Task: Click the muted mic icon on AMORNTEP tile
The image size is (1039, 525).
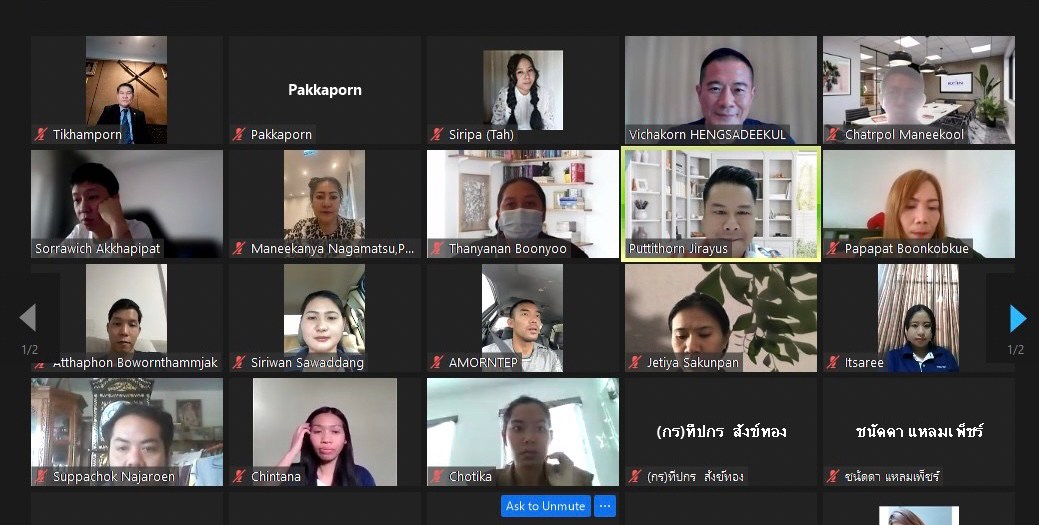Action: click(437, 363)
